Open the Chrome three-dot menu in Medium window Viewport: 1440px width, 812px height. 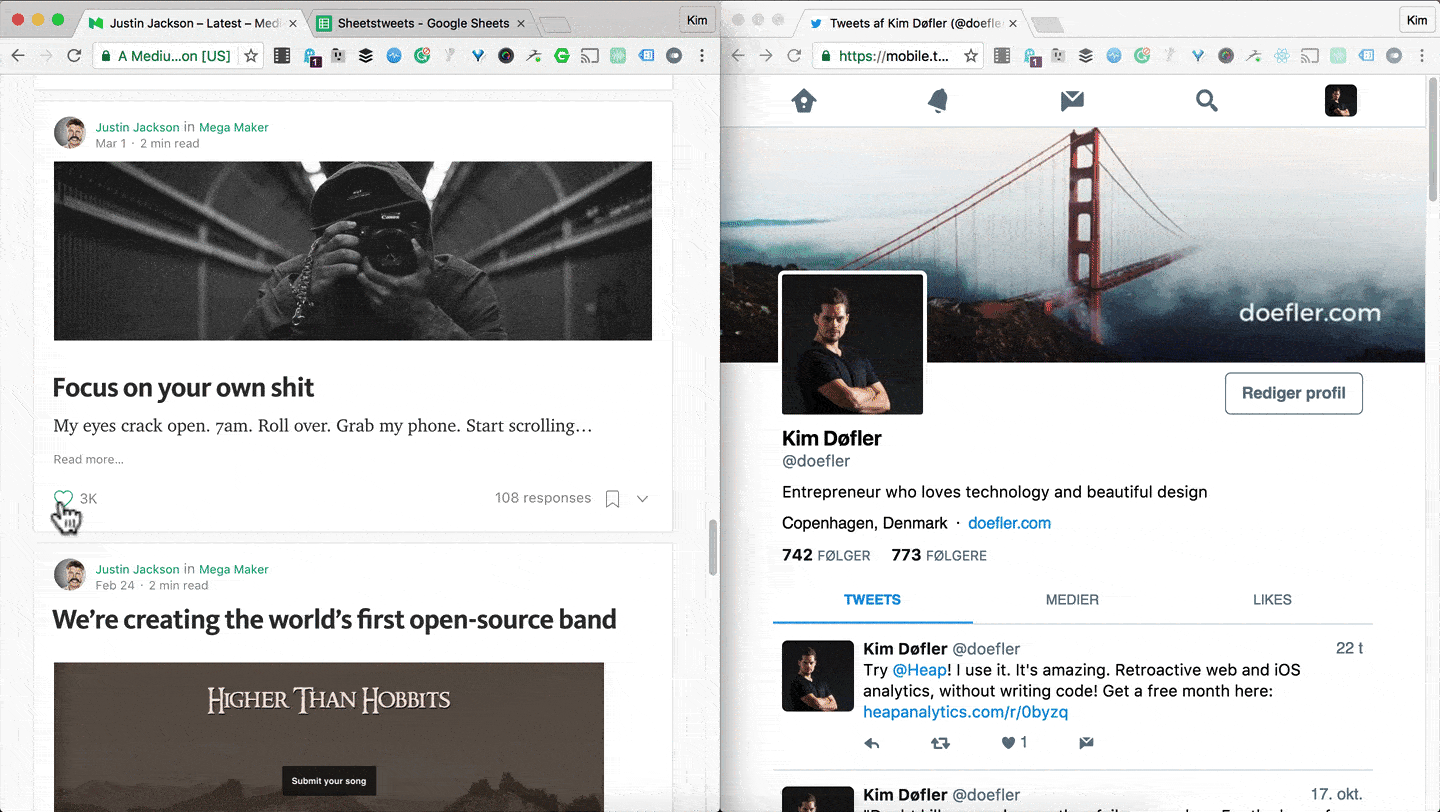click(702, 56)
